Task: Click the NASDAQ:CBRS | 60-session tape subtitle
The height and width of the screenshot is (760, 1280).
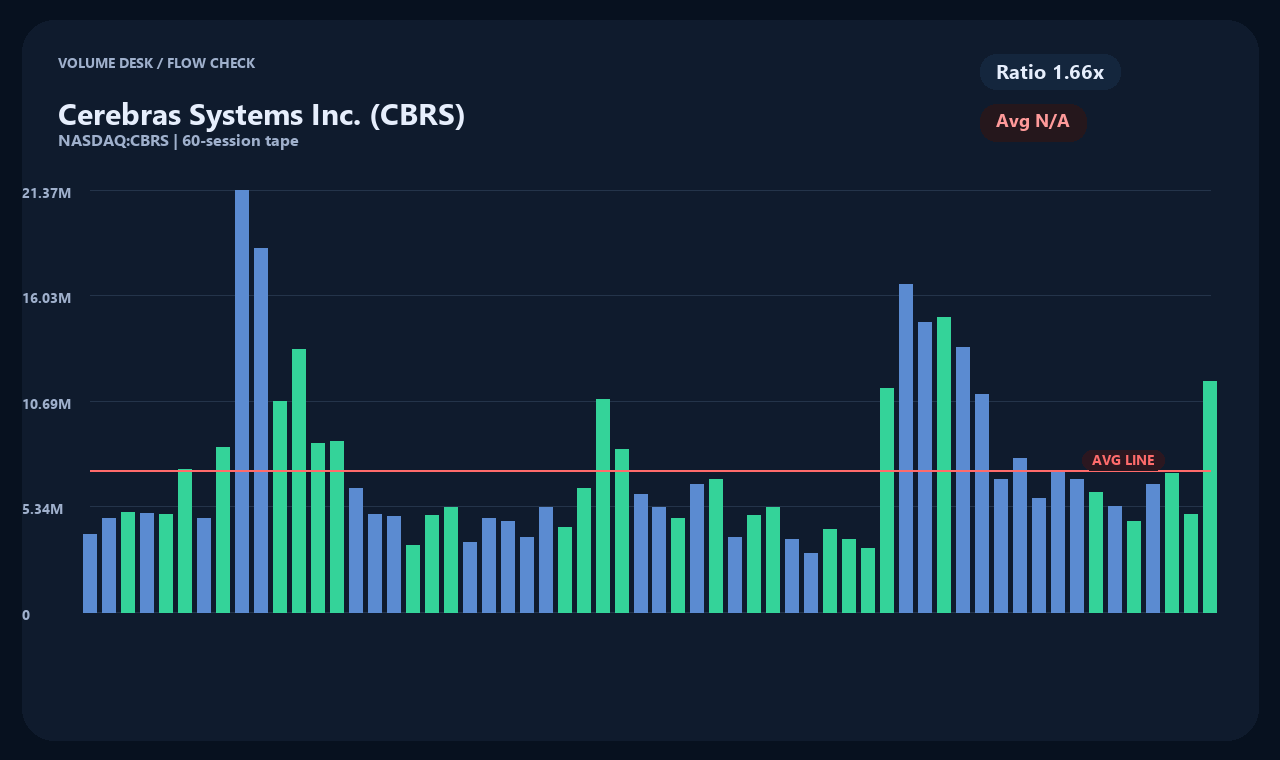Action: (x=178, y=141)
